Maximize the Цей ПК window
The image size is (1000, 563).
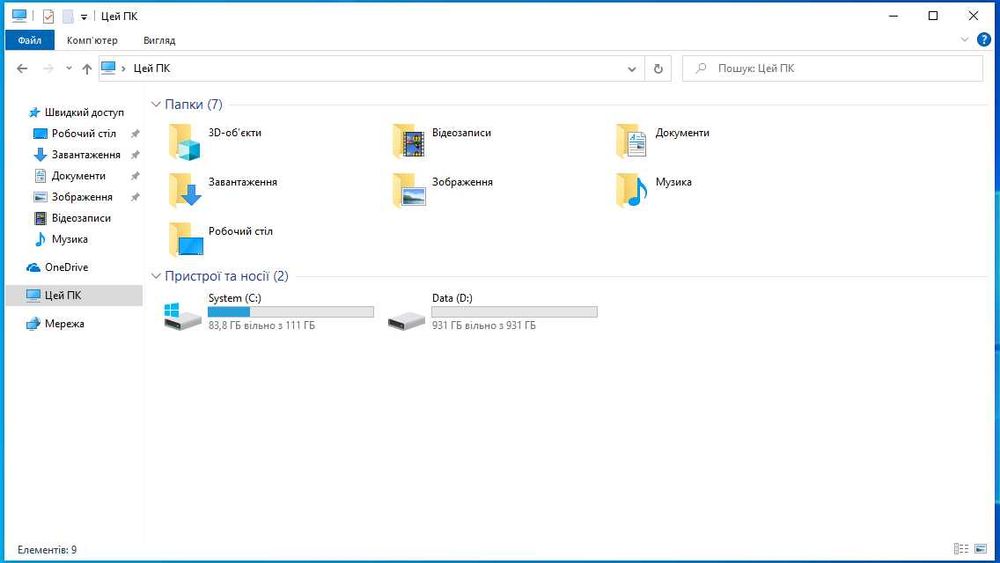pyautogui.click(x=933, y=16)
